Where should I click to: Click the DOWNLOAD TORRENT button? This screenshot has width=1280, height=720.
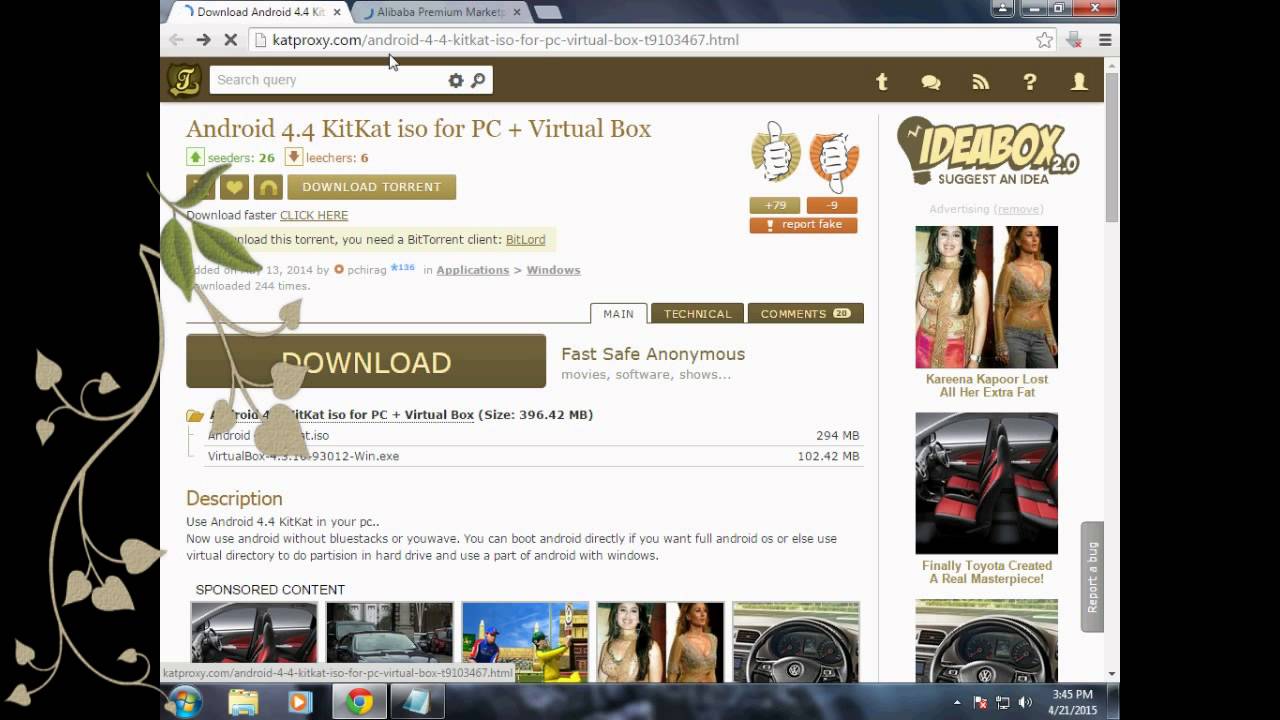point(372,187)
